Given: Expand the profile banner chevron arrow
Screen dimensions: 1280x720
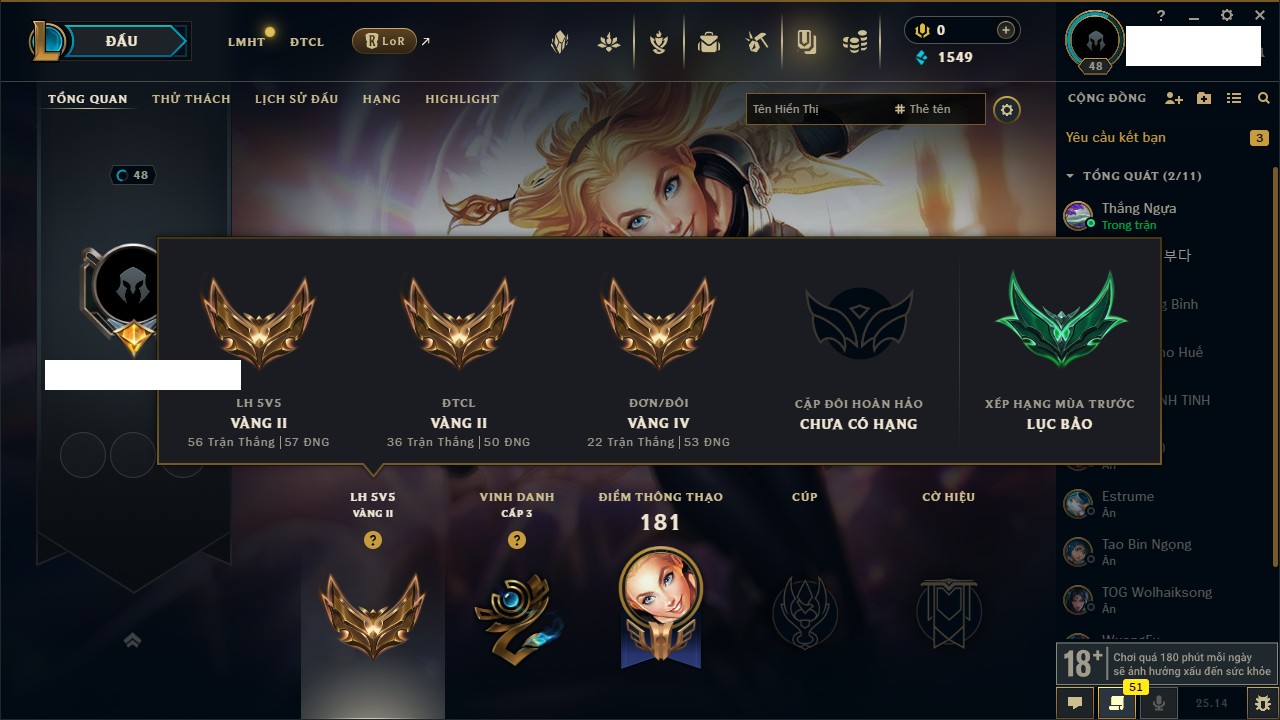Looking at the screenshot, I should pyautogui.click(x=132, y=640).
